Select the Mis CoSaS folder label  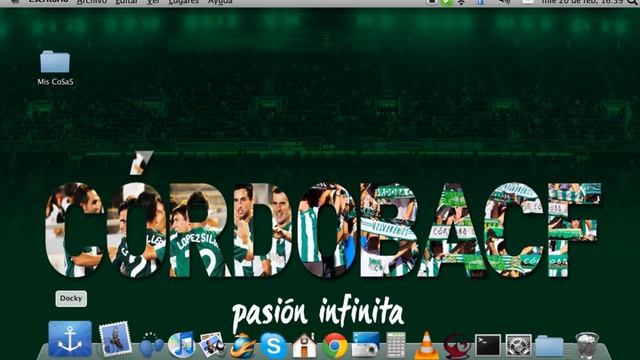pos(56,82)
